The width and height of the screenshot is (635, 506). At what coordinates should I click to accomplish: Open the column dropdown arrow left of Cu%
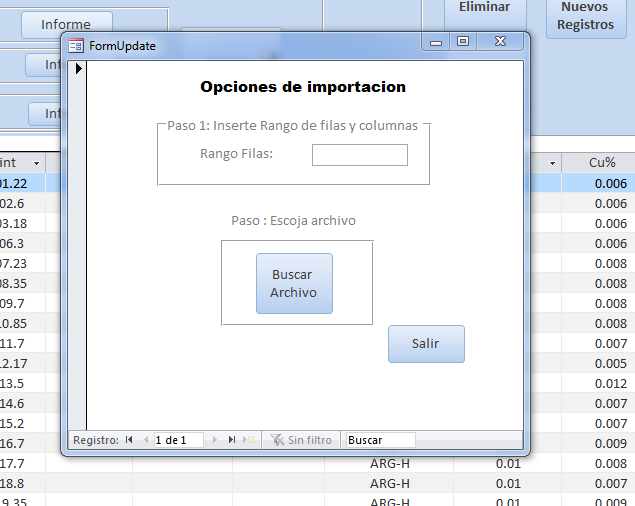point(552,163)
